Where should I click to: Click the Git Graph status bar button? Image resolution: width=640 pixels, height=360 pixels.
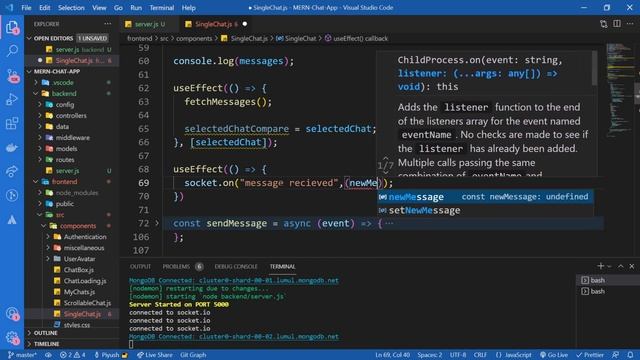tap(193, 355)
